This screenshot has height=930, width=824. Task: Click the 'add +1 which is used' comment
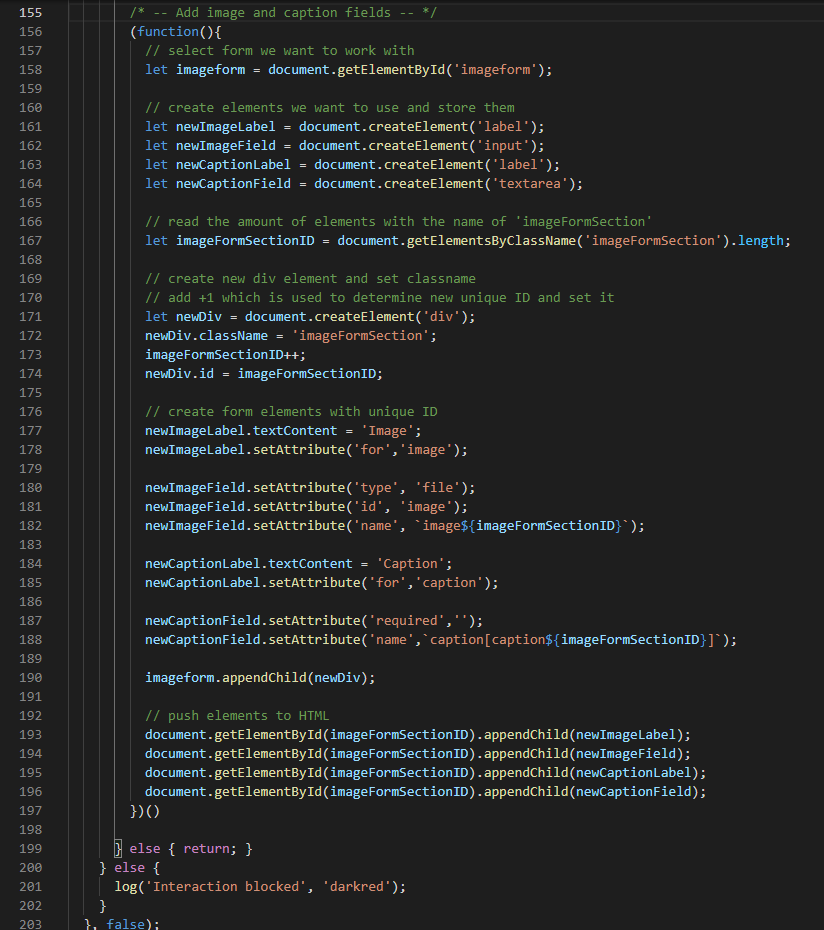click(380, 297)
